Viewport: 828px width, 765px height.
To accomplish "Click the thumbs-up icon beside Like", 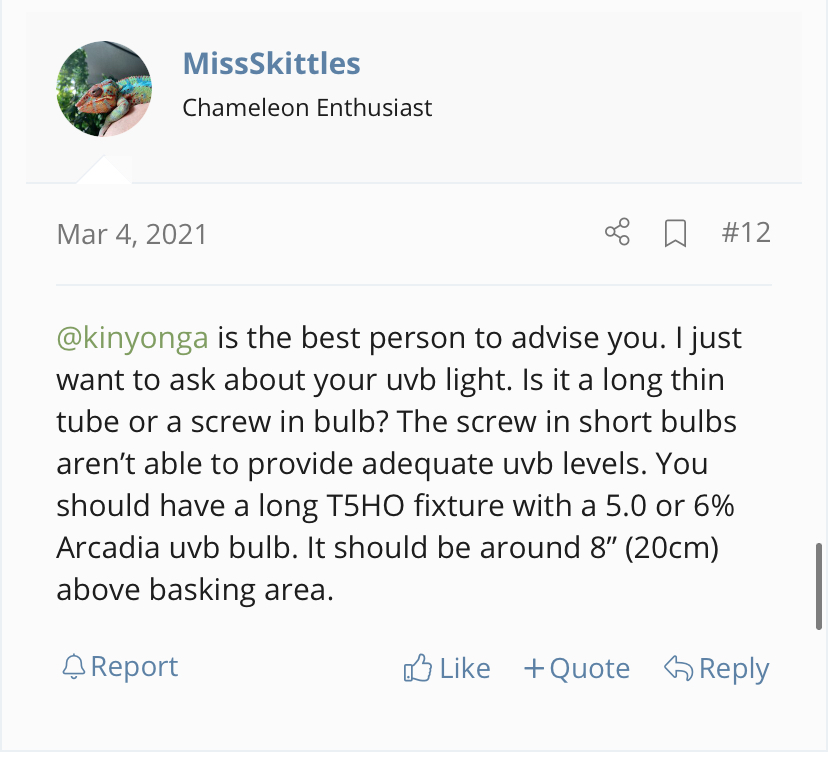I will (x=417, y=668).
